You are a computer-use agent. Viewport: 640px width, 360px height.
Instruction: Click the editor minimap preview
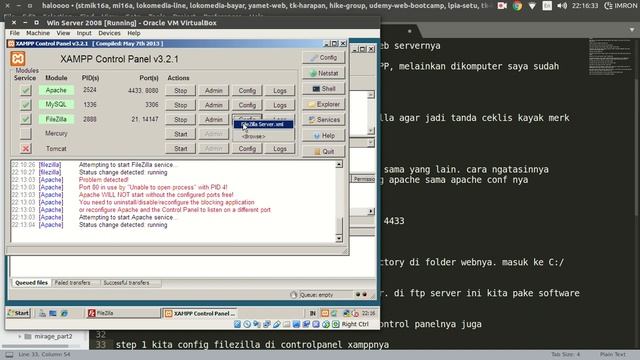[x=609, y=57]
